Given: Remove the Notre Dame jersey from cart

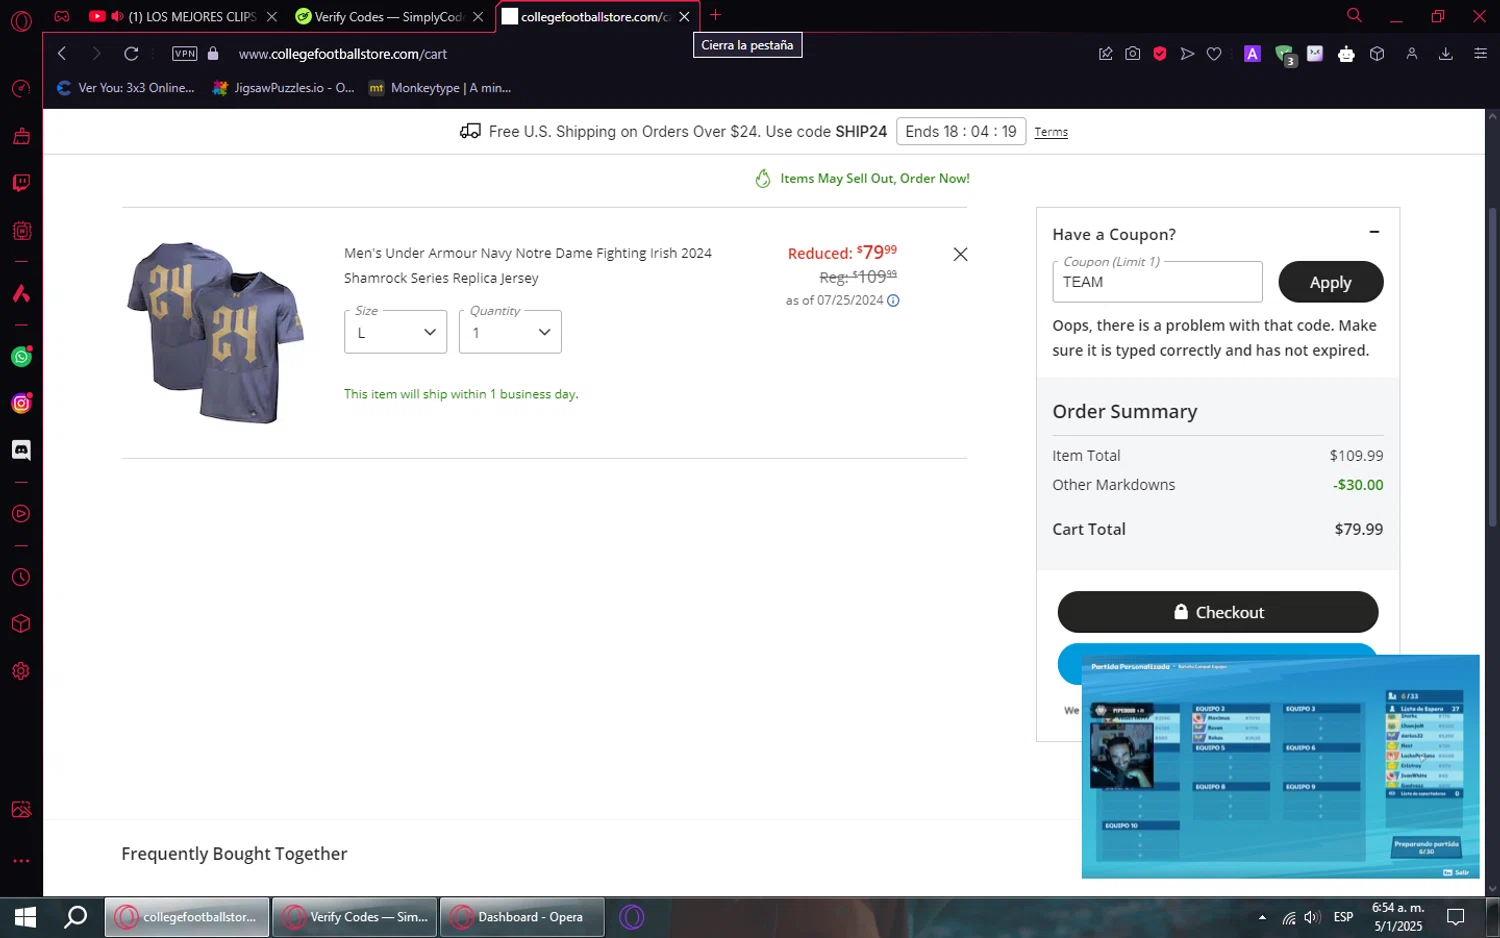Looking at the screenshot, I should tap(960, 254).
